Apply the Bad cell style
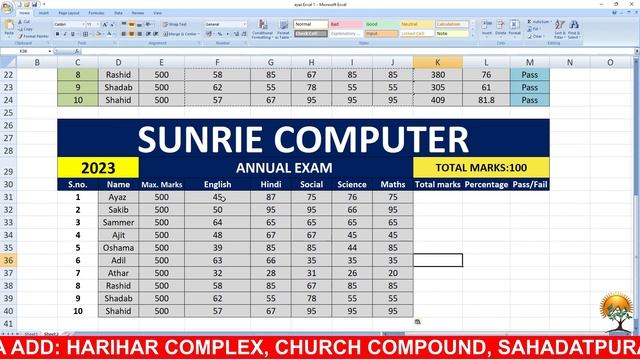This screenshot has height=360, width=640. point(346,24)
